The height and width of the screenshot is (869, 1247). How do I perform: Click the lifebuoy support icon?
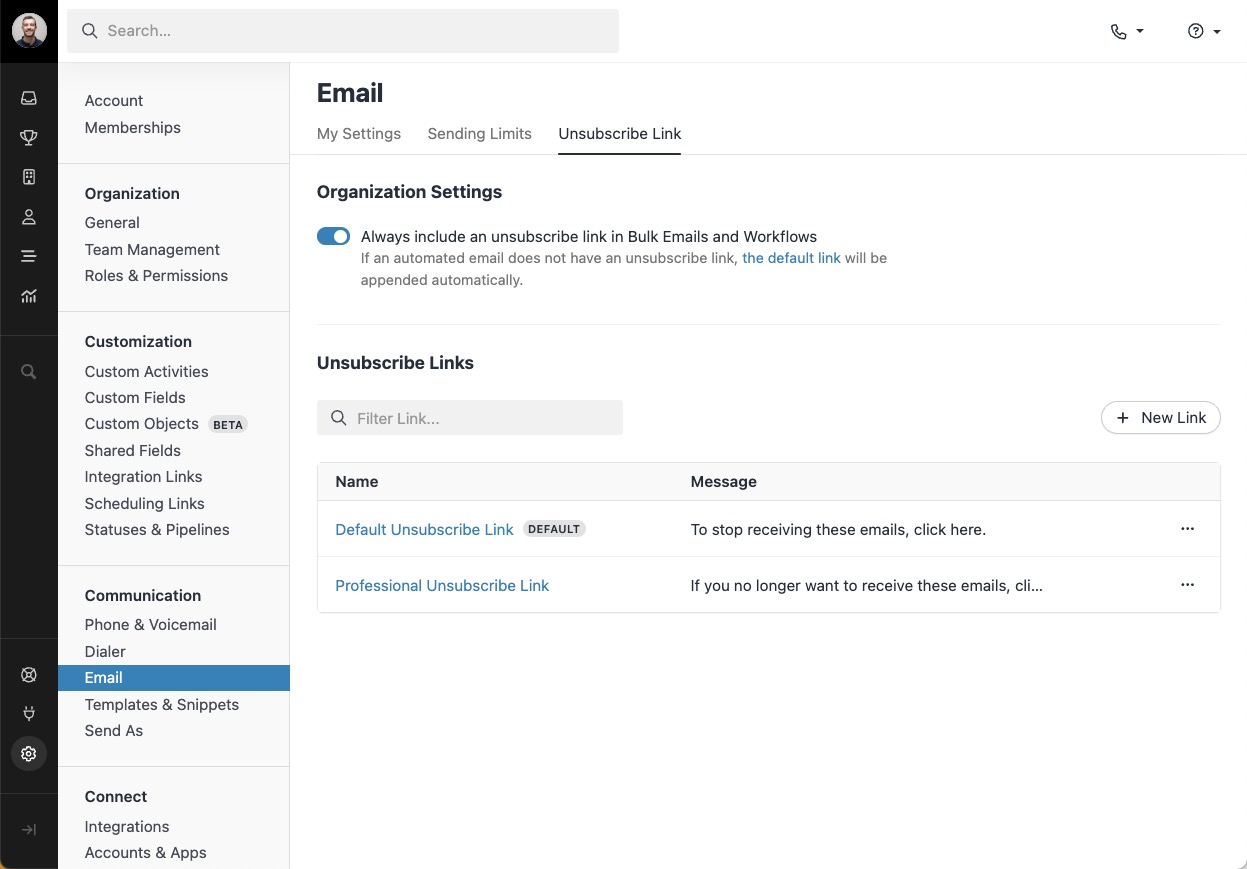pos(29,674)
